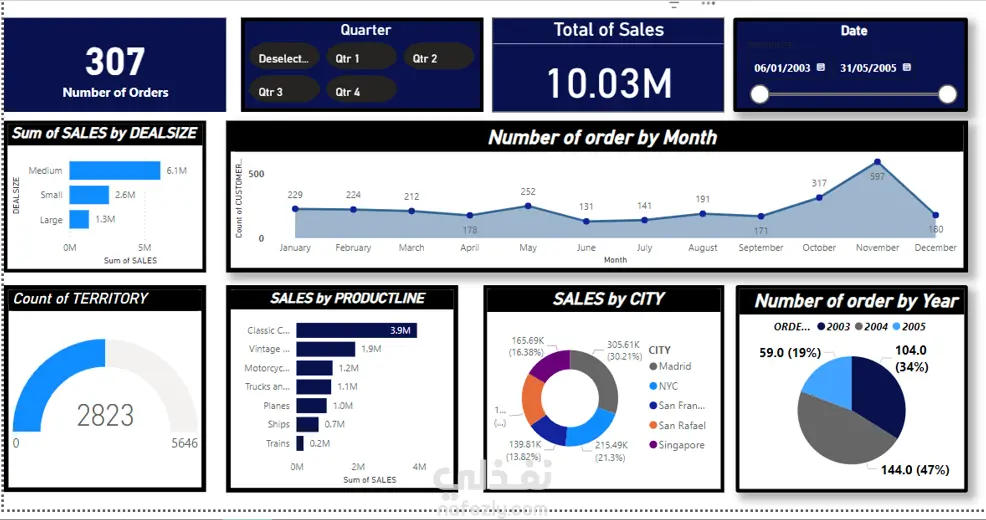Click the November data point at 597
Screen dimensions: 986x520
pos(877,162)
